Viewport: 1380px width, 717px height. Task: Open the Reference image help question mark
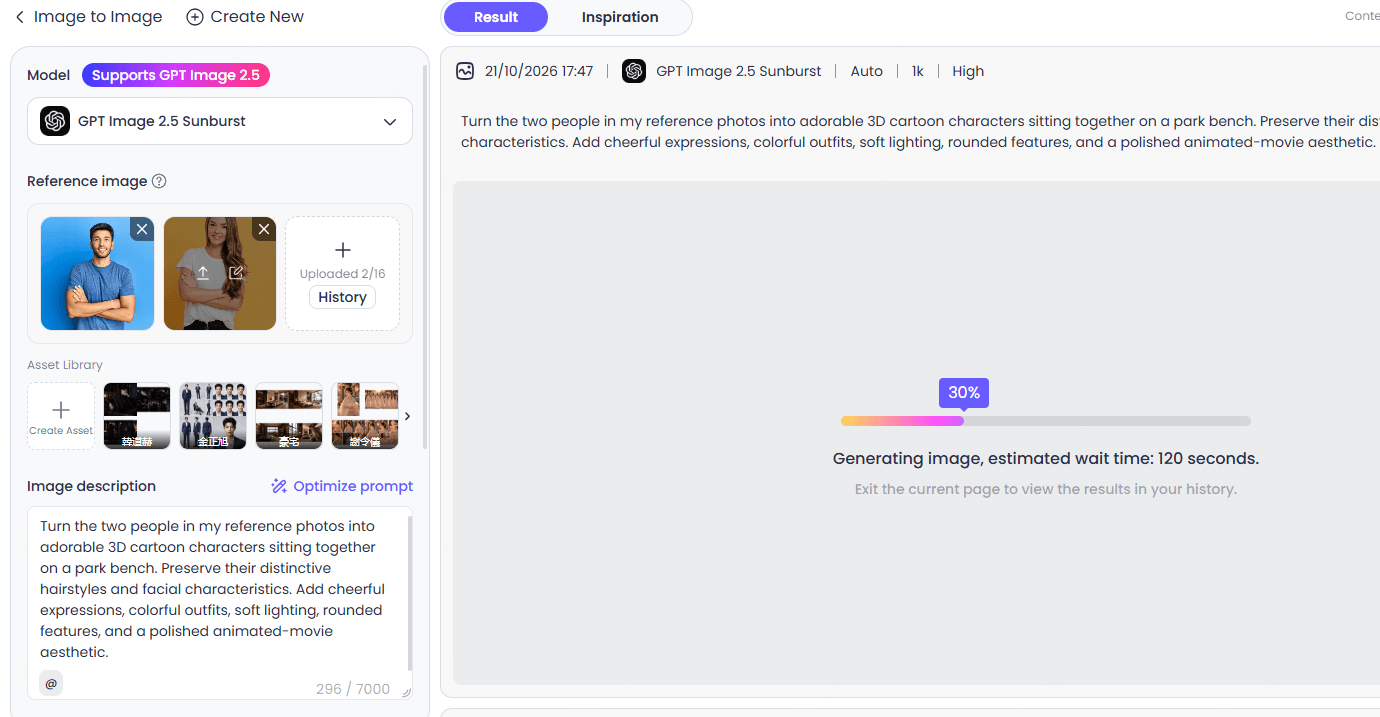point(159,181)
